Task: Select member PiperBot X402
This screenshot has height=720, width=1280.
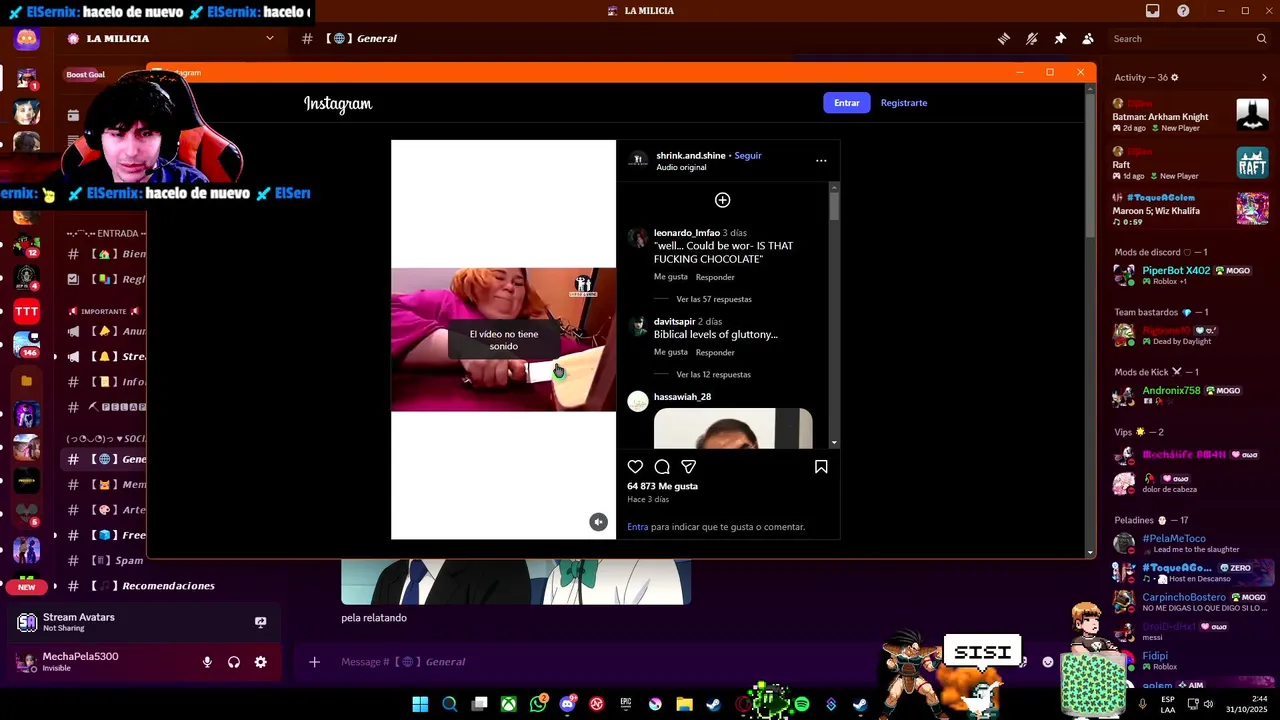Action: pyautogui.click(x=1190, y=275)
